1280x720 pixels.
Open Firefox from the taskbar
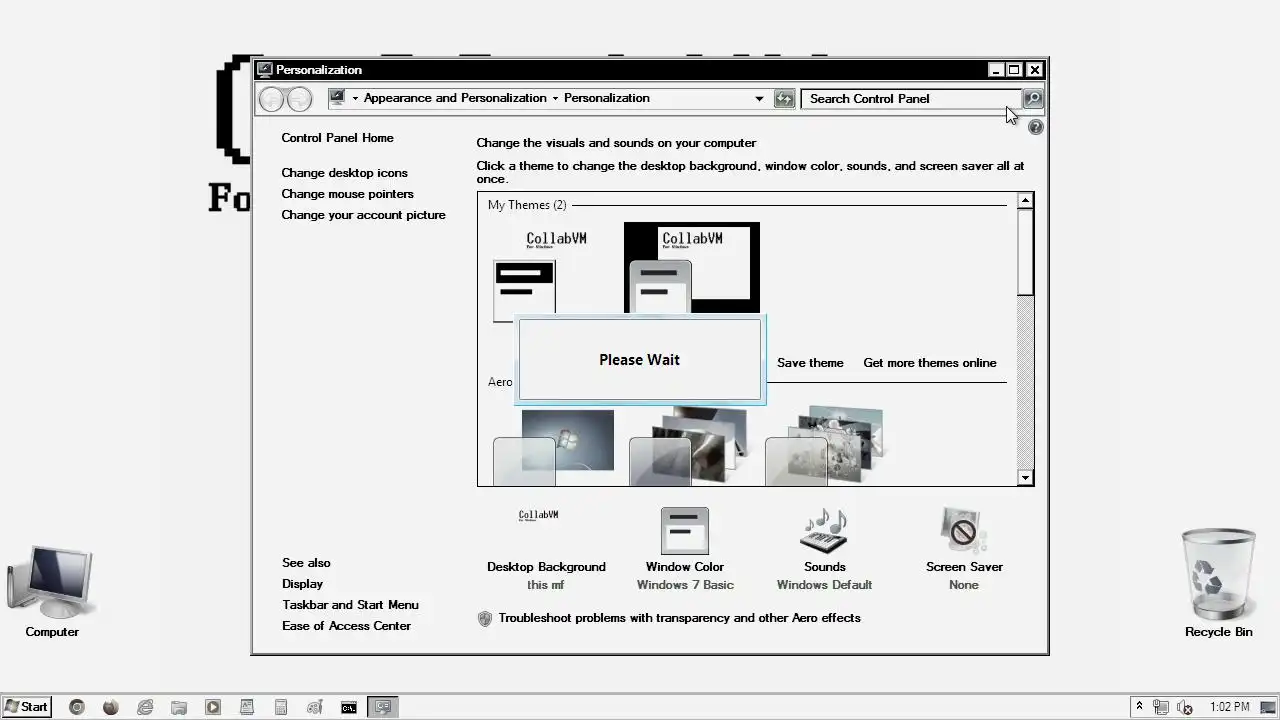pos(111,707)
